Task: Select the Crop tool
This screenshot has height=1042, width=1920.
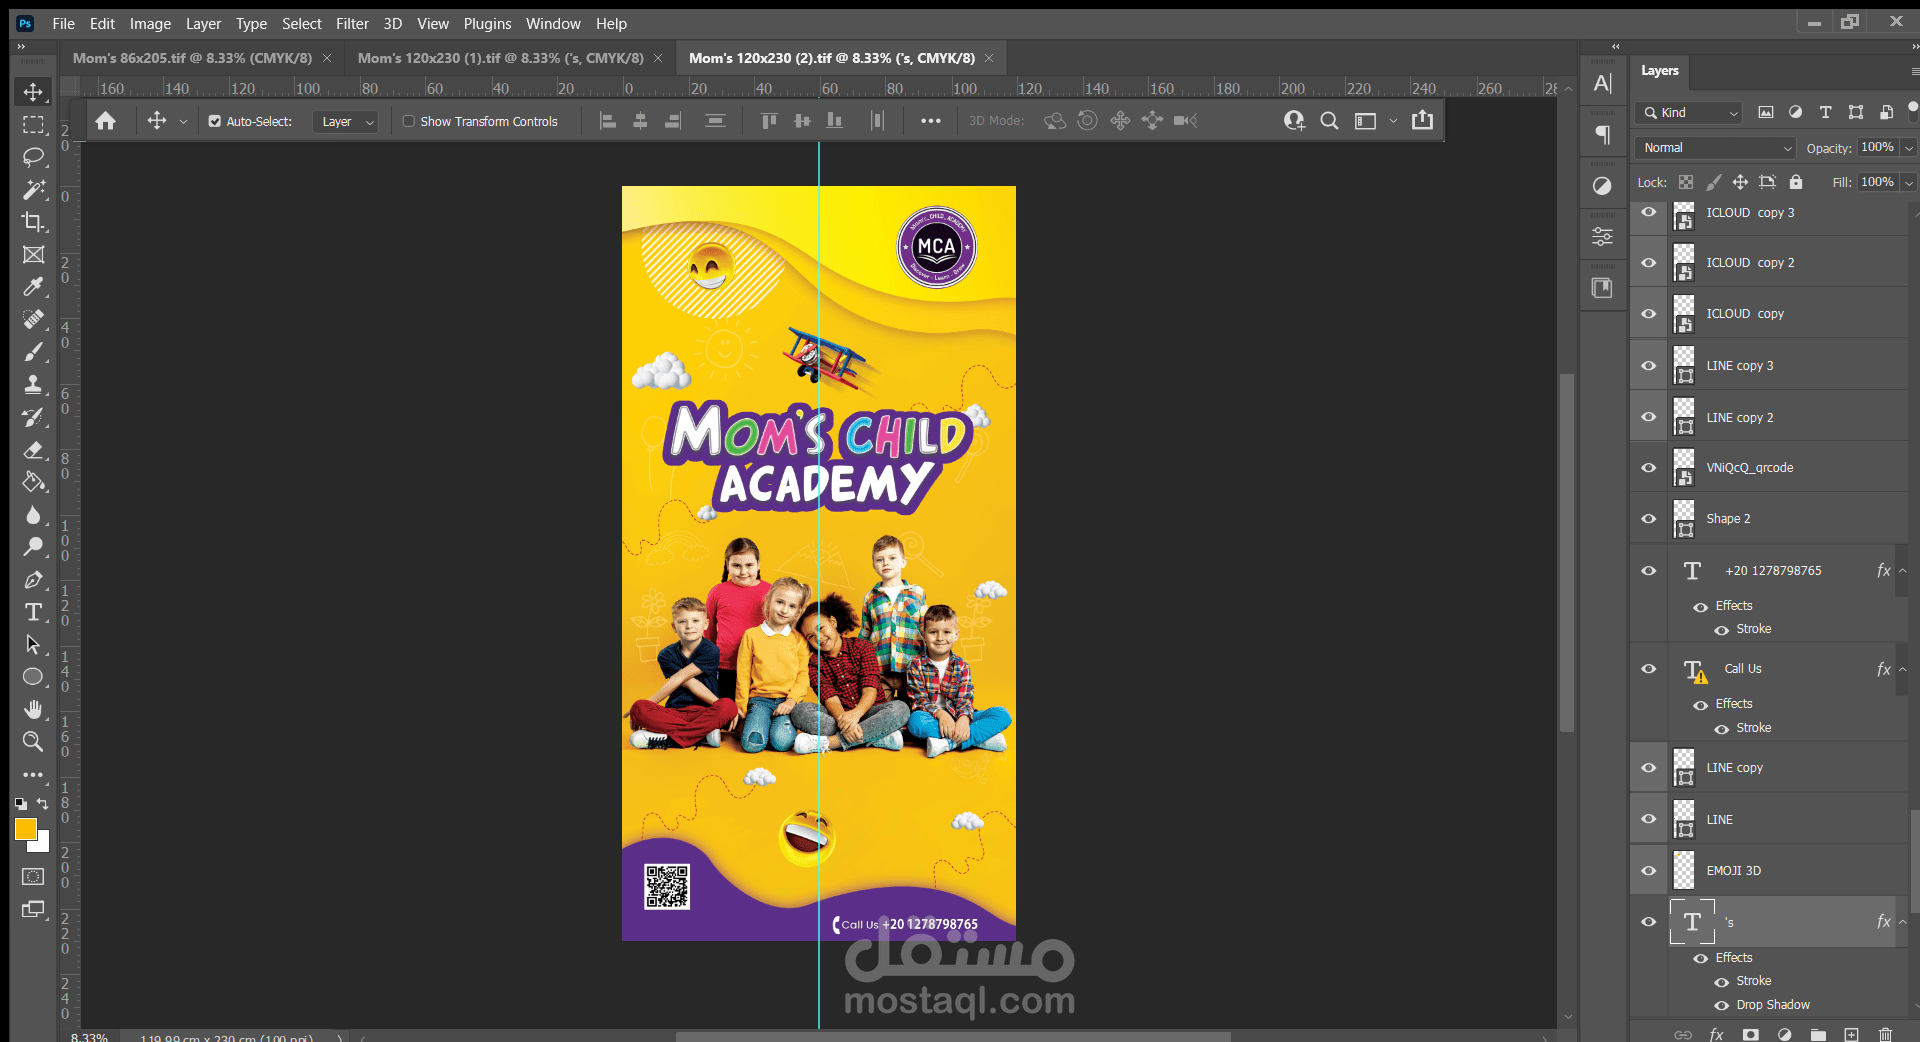Action: pos(33,222)
